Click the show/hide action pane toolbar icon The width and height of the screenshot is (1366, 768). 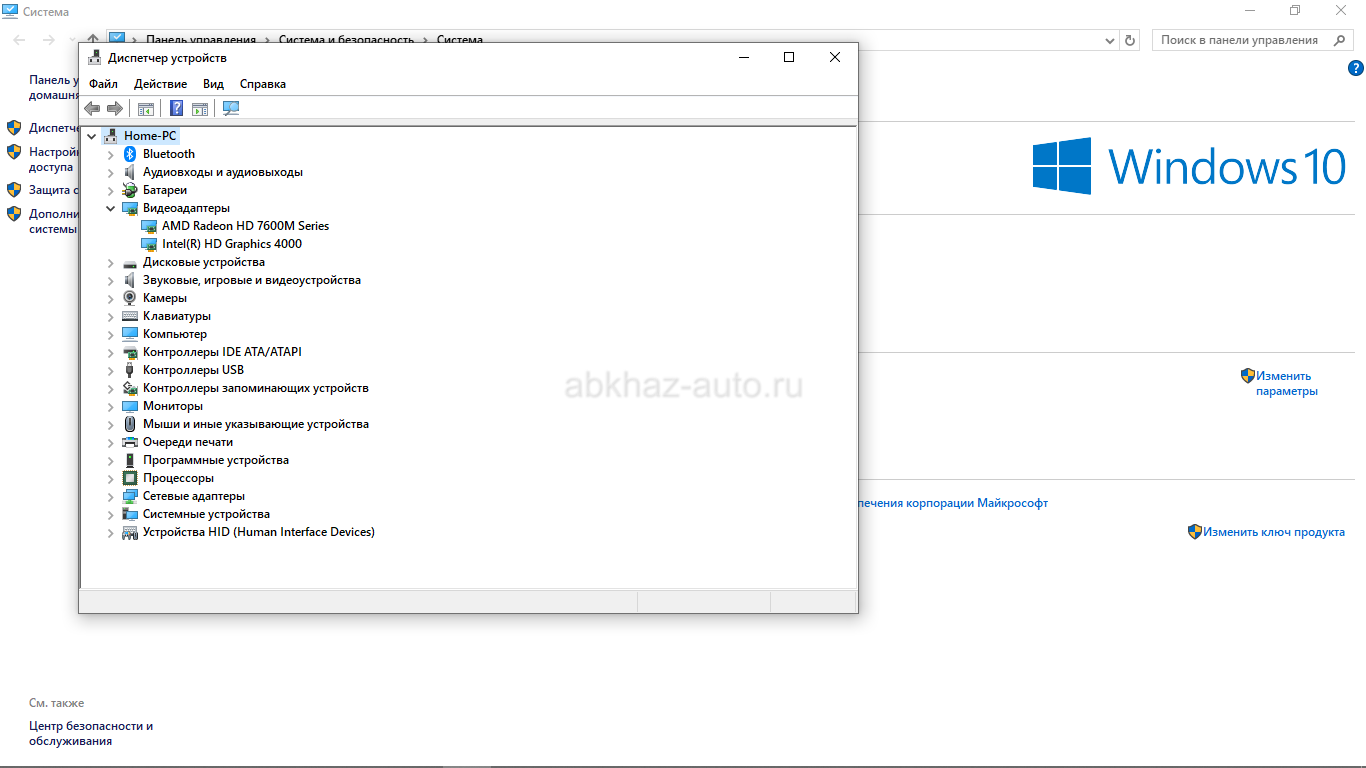click(200, 108)
